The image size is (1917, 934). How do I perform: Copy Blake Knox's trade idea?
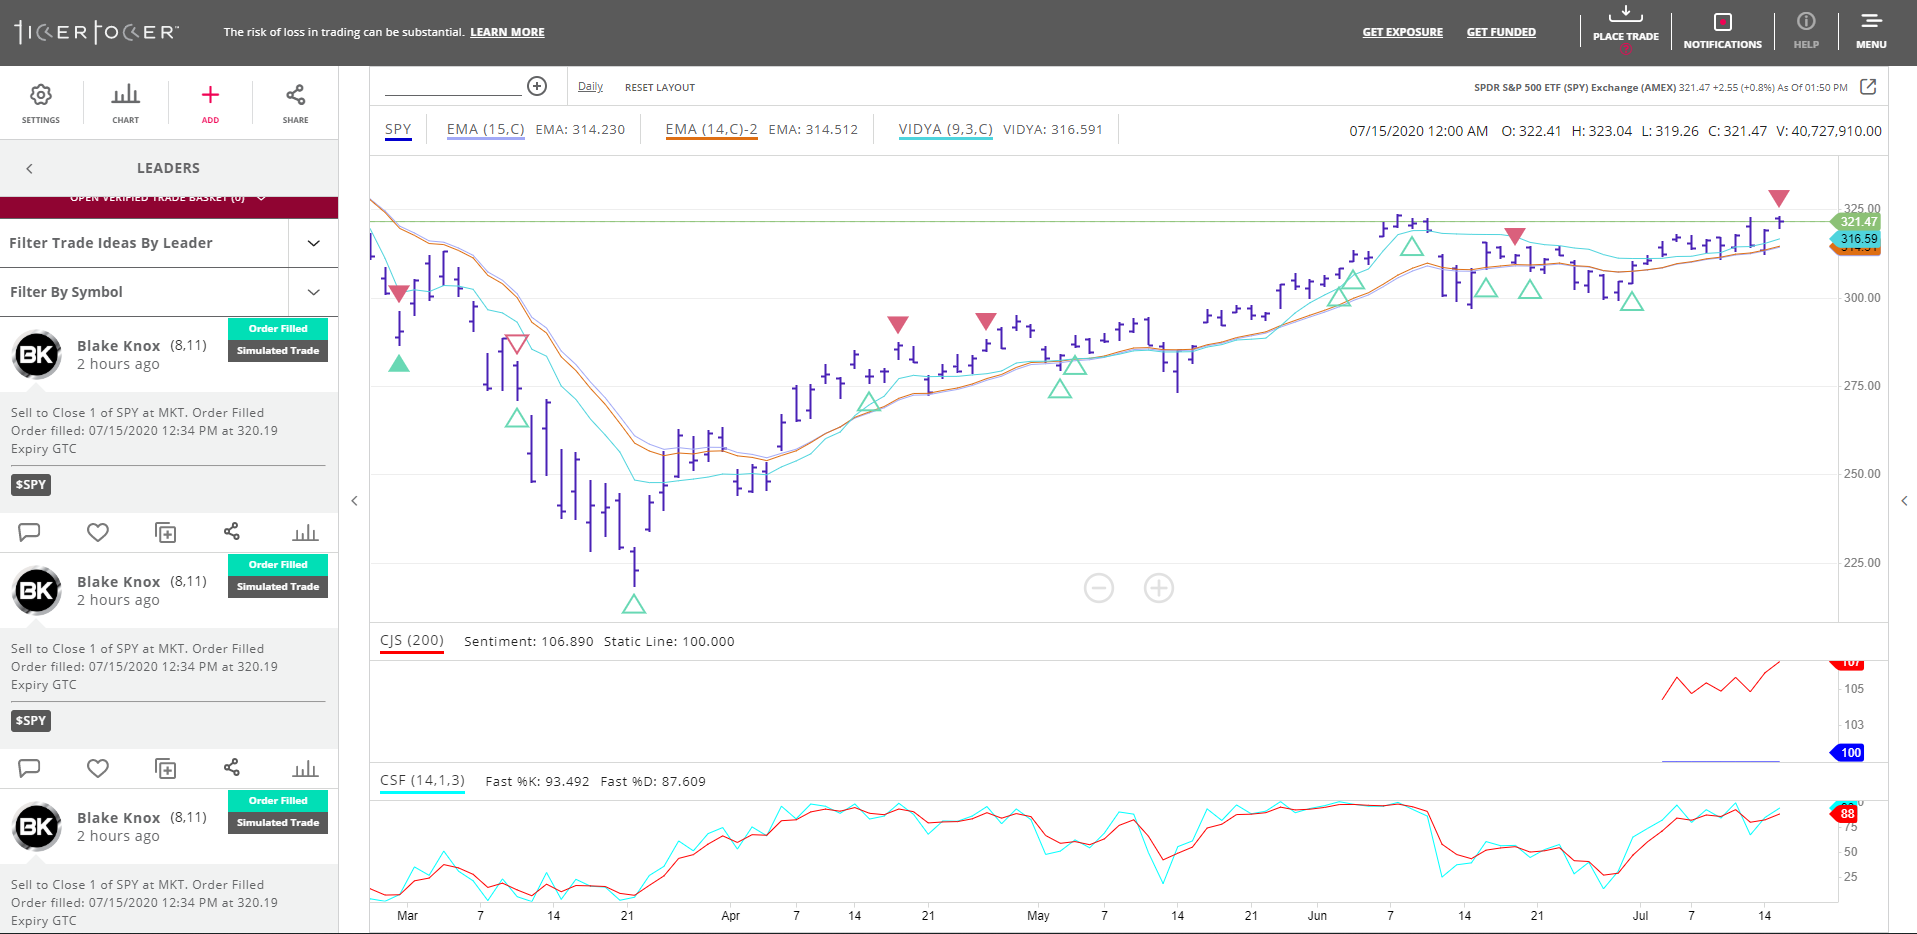tap(165, 532)
